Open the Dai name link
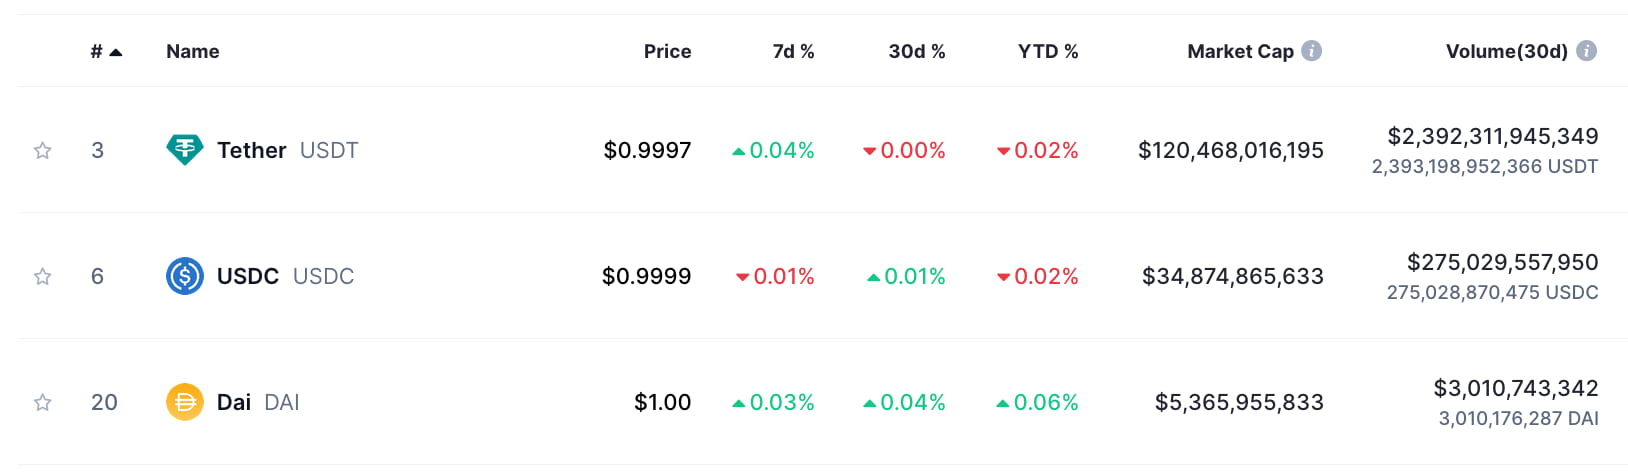 234,402
